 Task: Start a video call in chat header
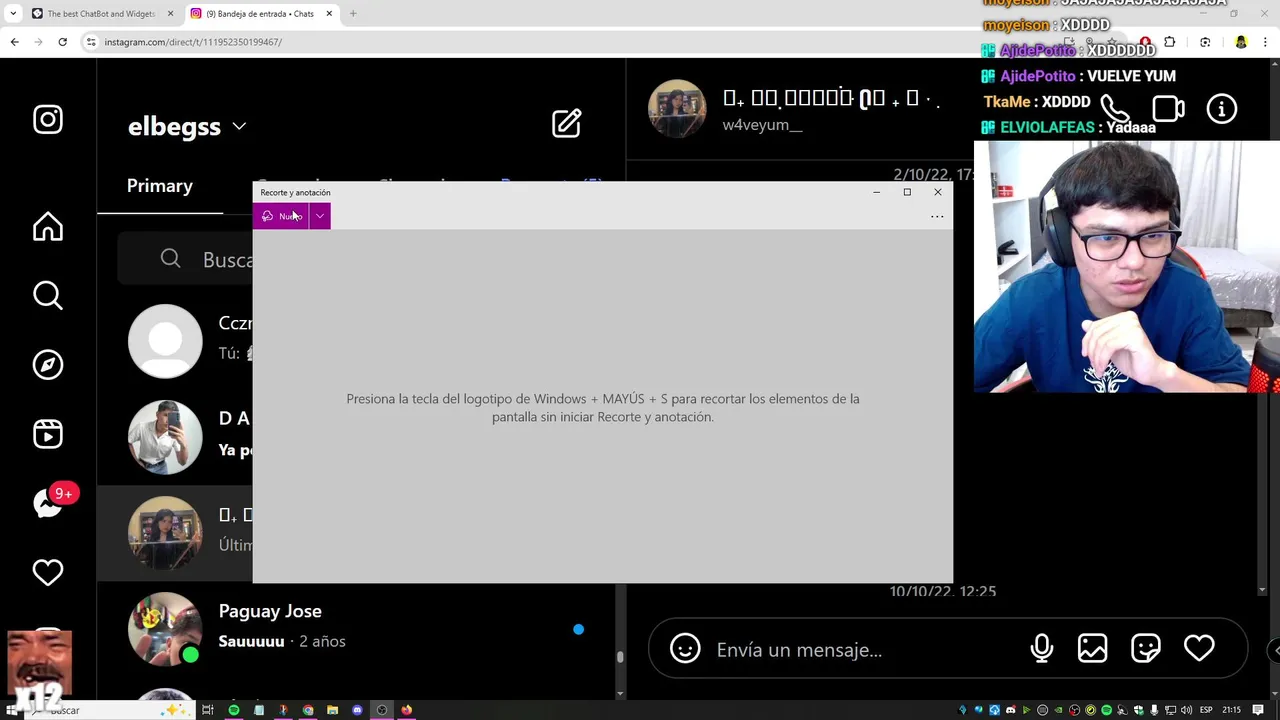(1168, 109)
